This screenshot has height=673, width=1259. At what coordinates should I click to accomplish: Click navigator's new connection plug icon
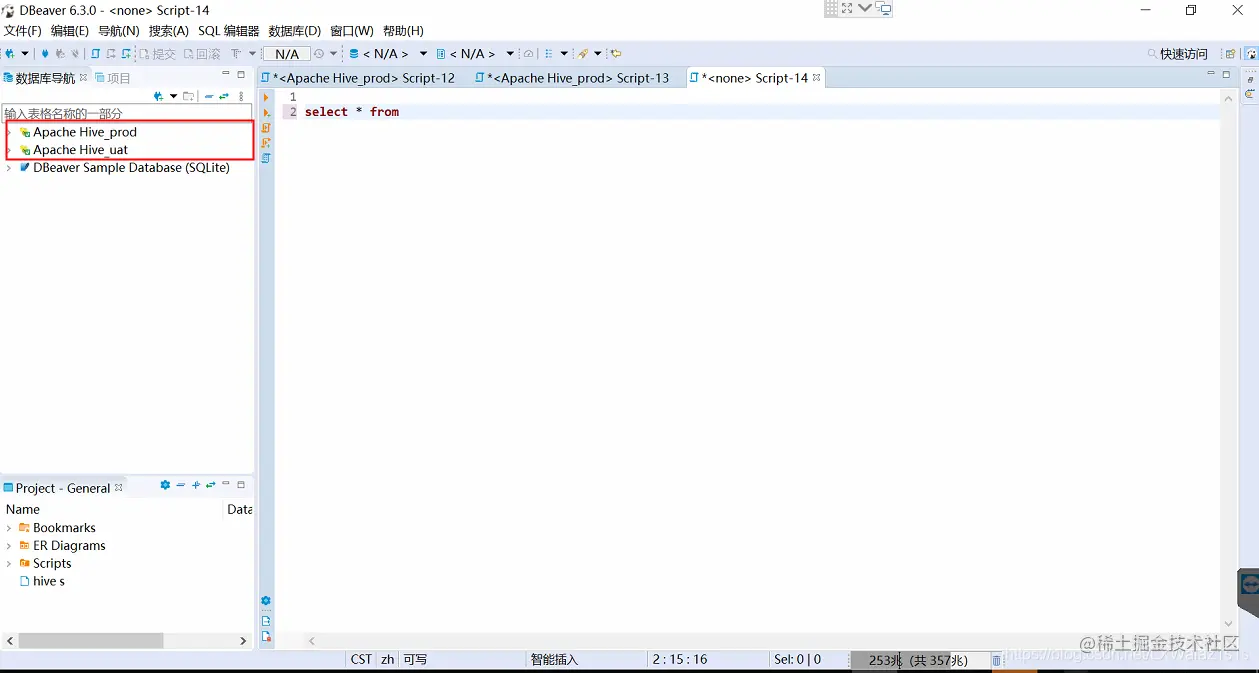[158, 96]
